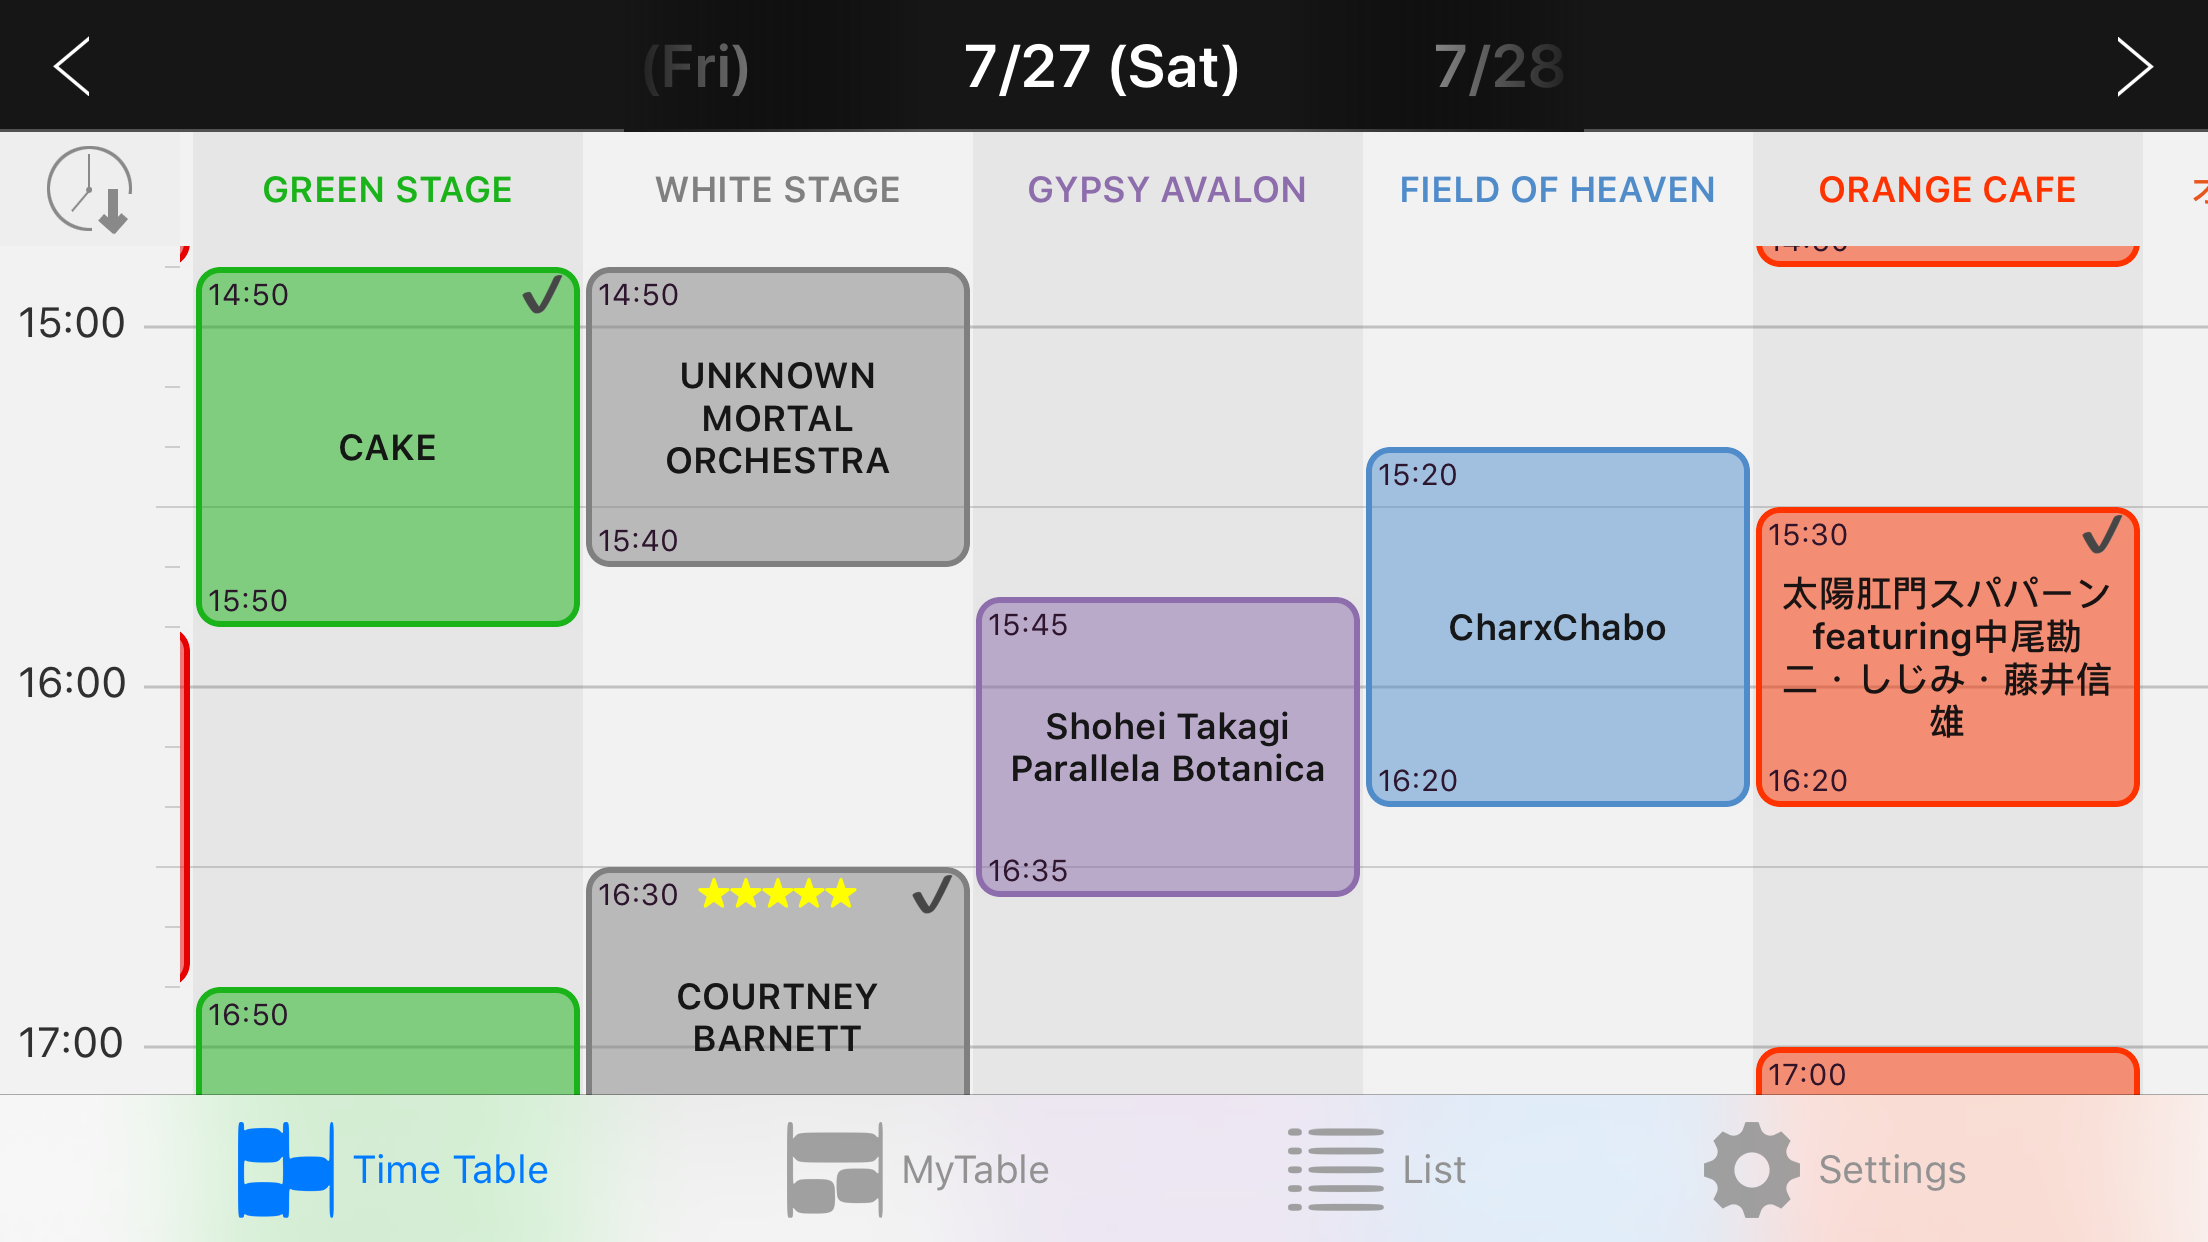Toggle the checkmark on COURTNEY BARNETT event
The height and width of the screenshot is (1242, 2208).
(x=932, y=894)
